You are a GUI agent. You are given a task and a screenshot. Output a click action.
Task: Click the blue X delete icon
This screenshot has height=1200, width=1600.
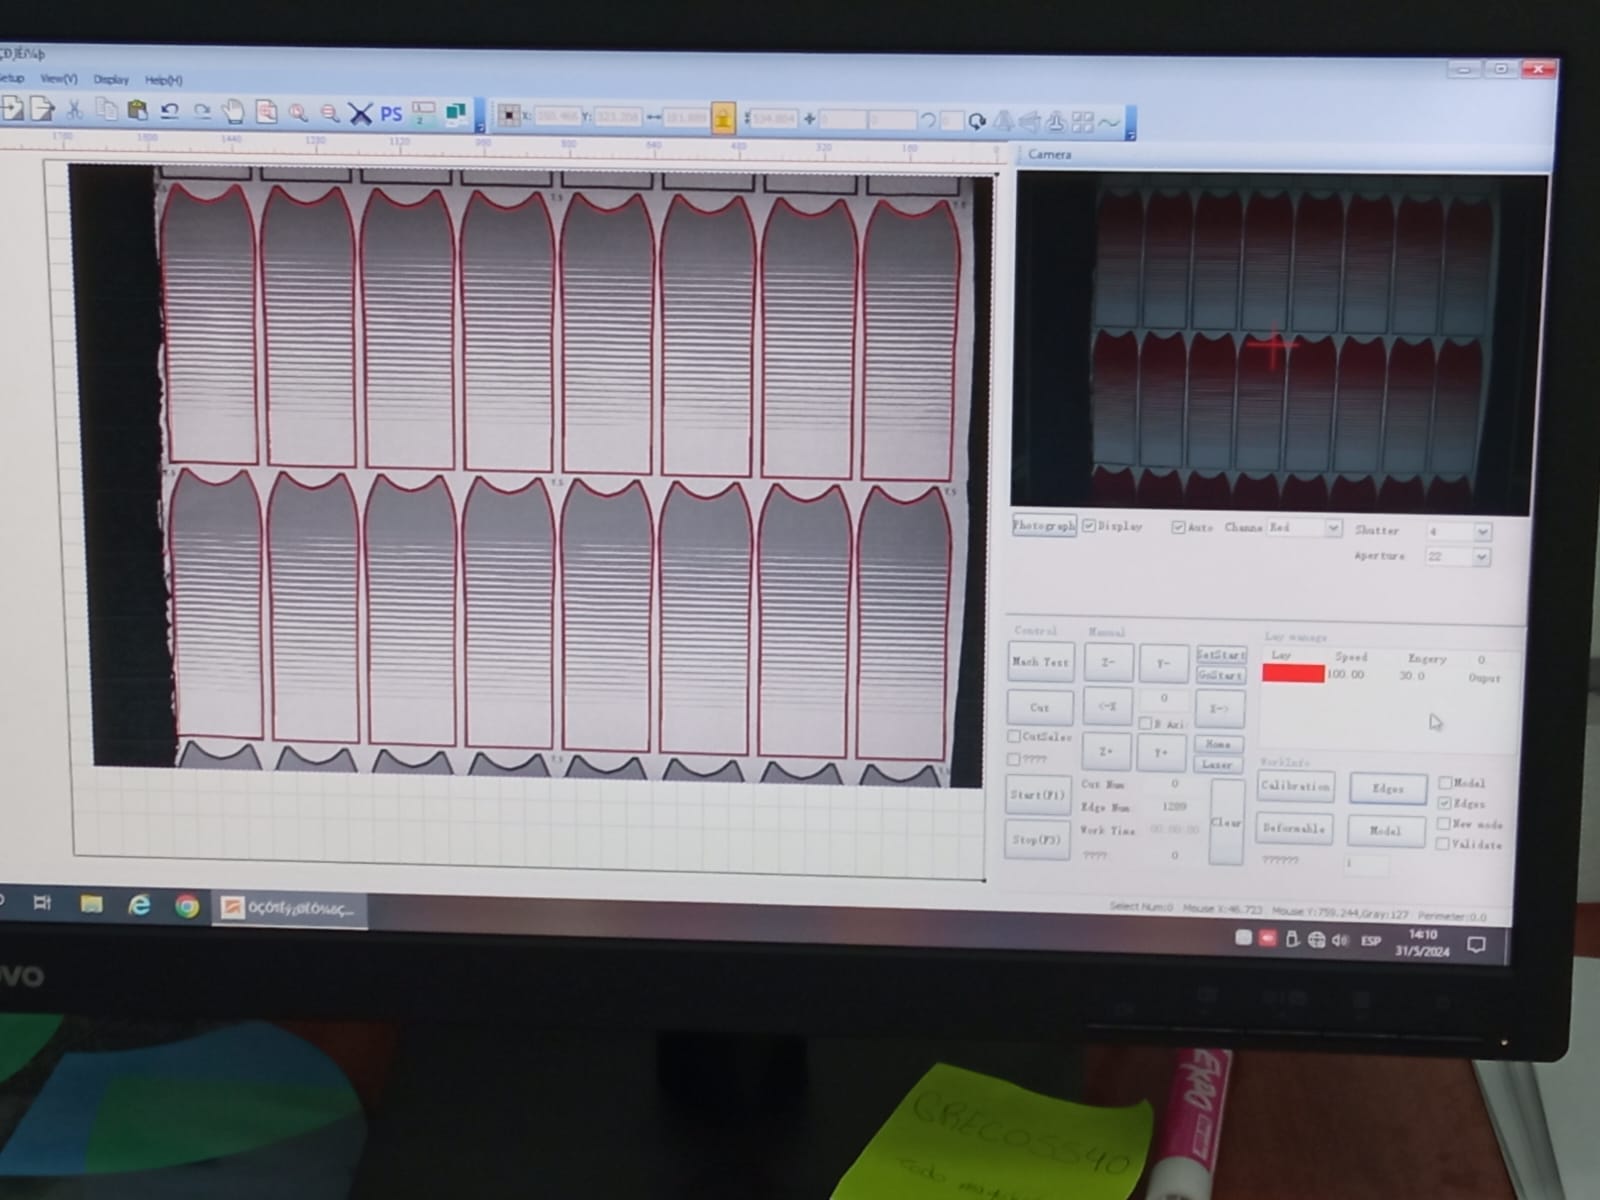pyautogui.click(x=360, y=114)
